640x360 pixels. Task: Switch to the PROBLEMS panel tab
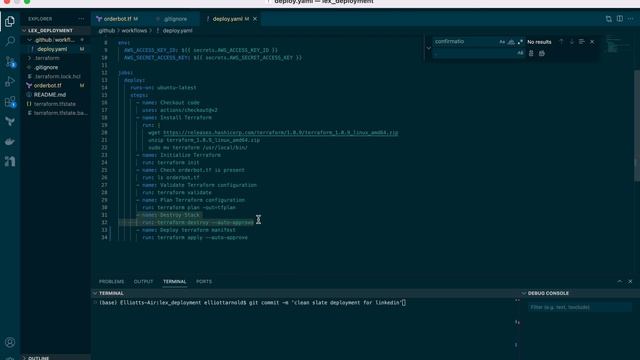click(111, 282)
